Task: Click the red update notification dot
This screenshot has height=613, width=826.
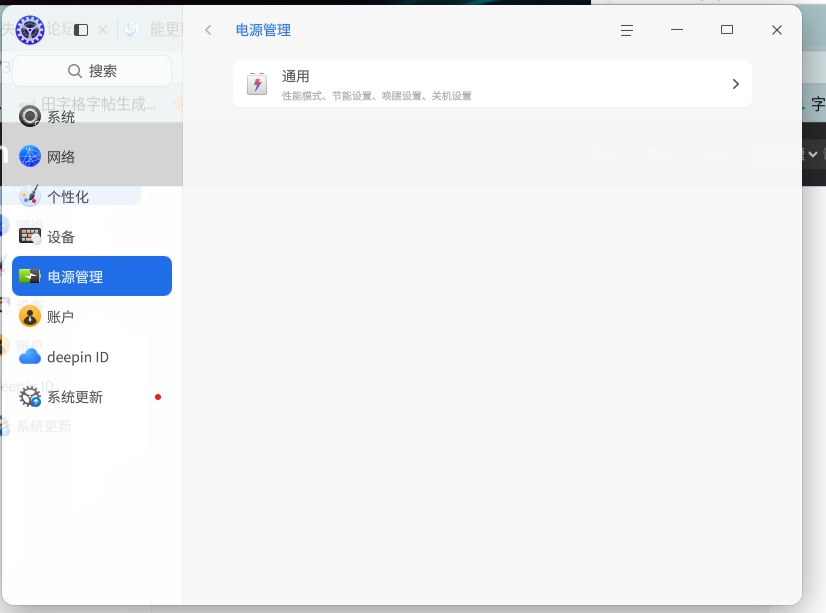Action: [x=158, y=397]
